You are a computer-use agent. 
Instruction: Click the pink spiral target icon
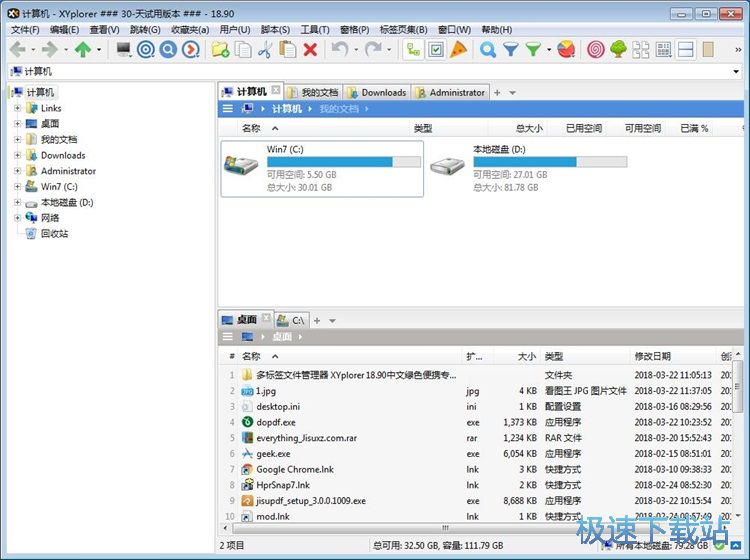[x=596, y=49]
